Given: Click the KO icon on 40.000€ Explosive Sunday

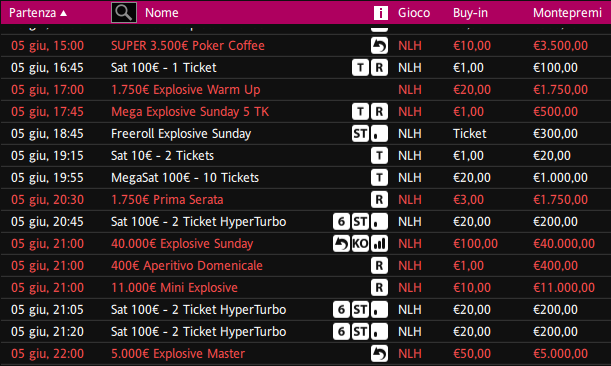Looking at the screenshot, I should coord(360,244).
